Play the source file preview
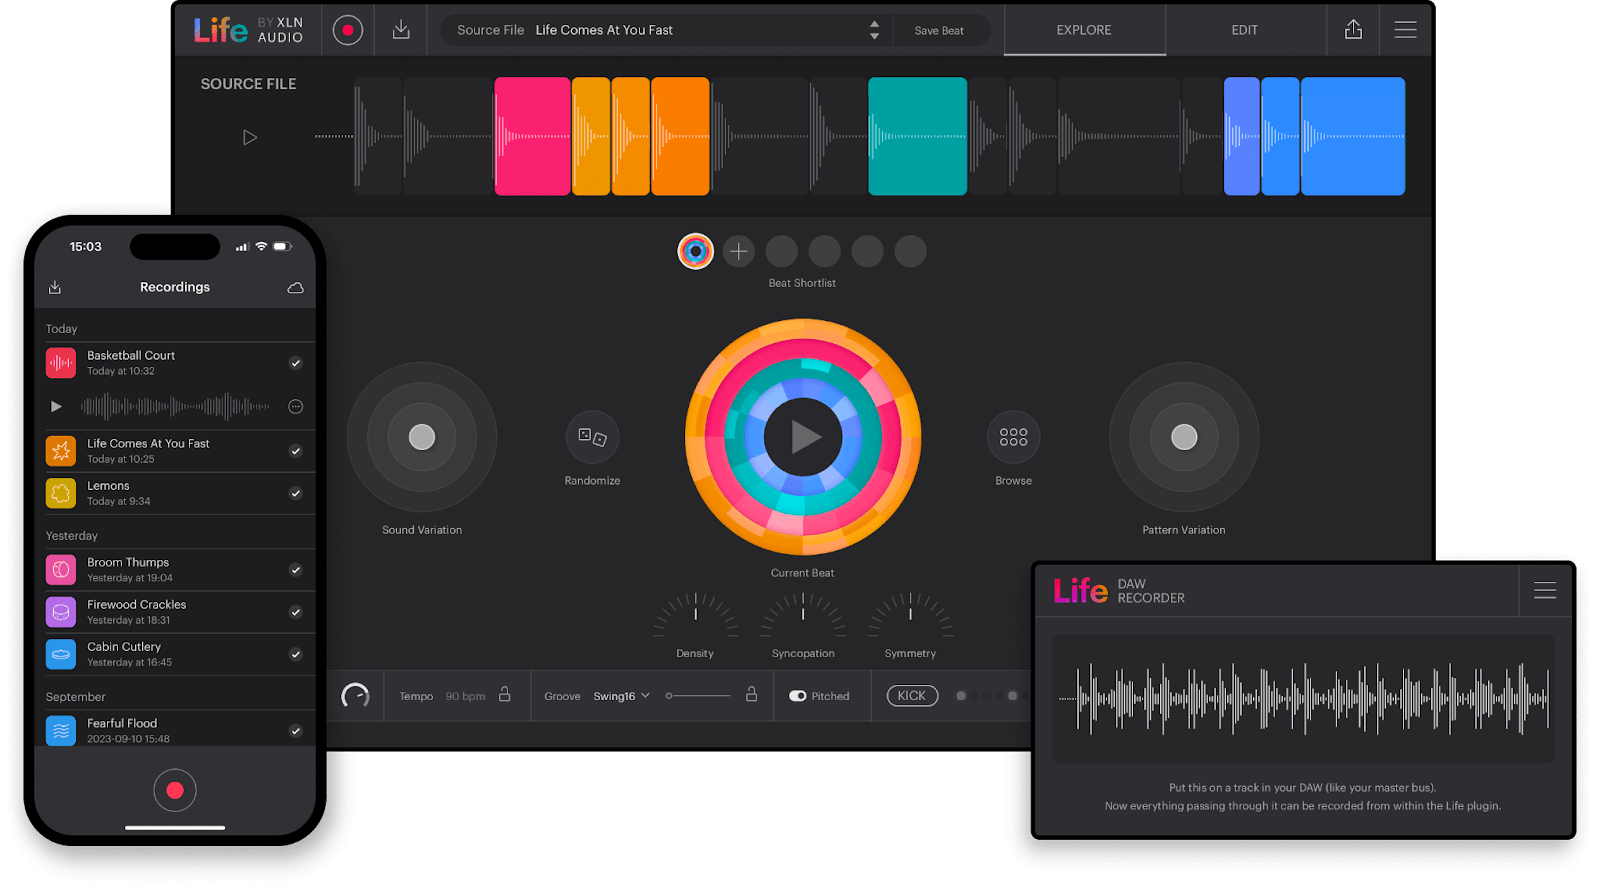Screen dimensions: 1600x889 coord(250,137)
